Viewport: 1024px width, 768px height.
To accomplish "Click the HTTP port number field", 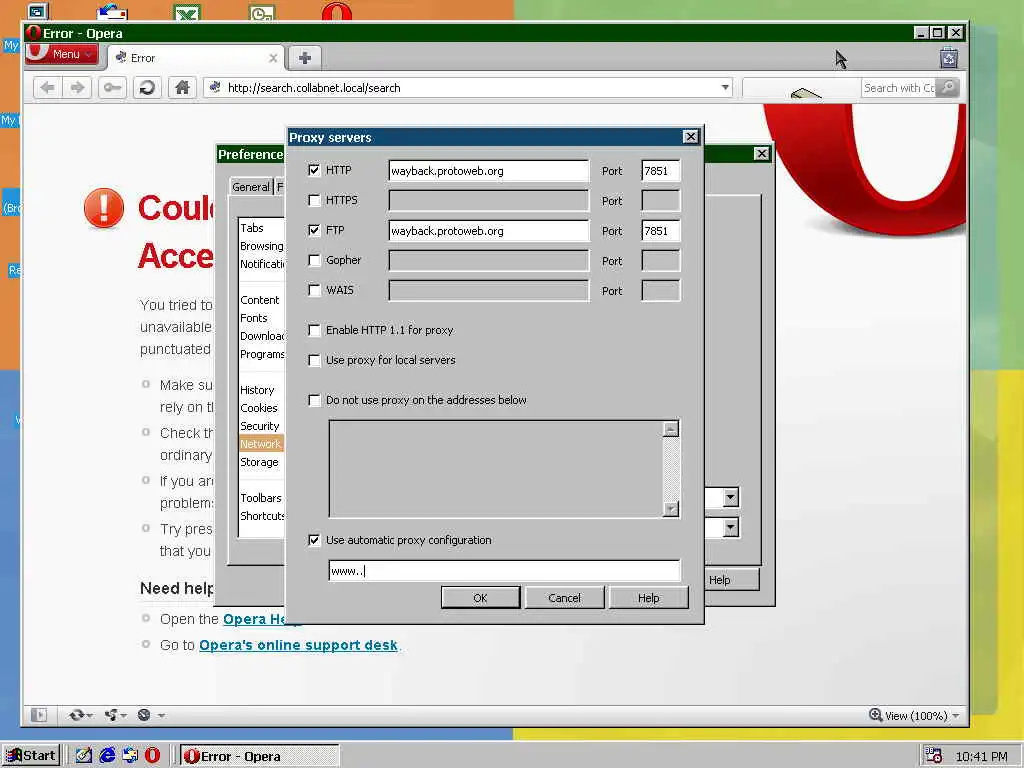I will coord(660,170).
